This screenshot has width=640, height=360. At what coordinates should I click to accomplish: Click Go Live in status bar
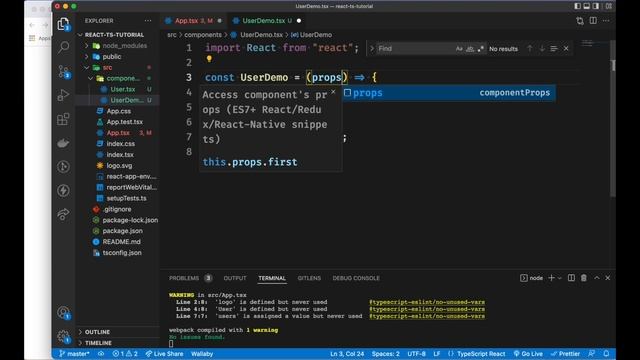click(528, 354)
